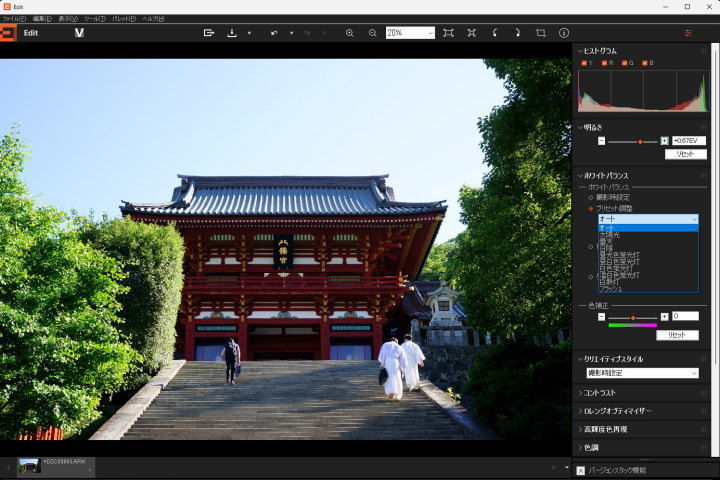Click the save (download arrow) icon
The height and width of the screenshot is (480, 720).
pyautogui.click(x=232, y=33)
